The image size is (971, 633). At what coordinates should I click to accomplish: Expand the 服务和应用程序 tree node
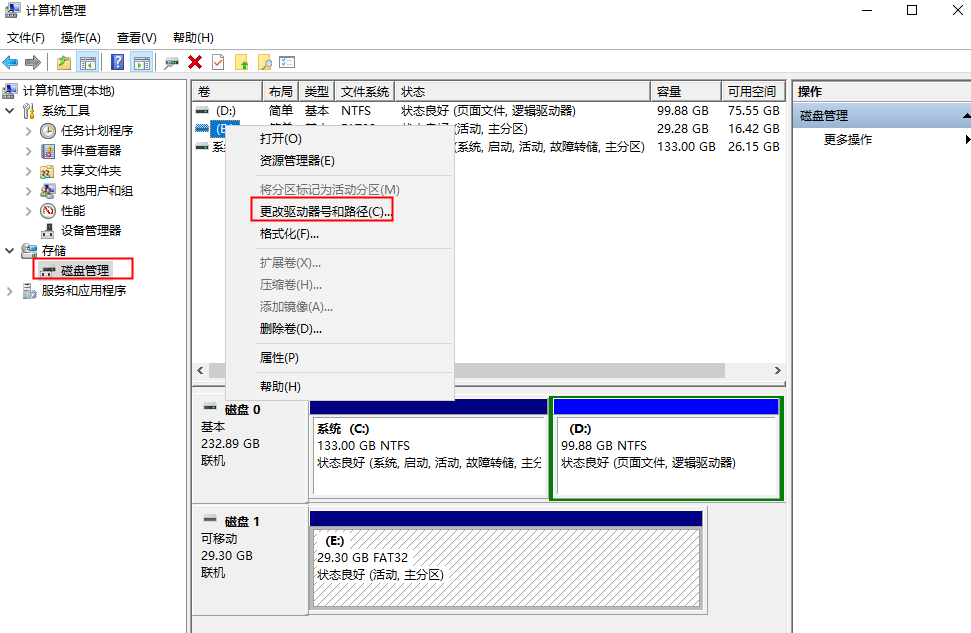(x=8, y=292)
